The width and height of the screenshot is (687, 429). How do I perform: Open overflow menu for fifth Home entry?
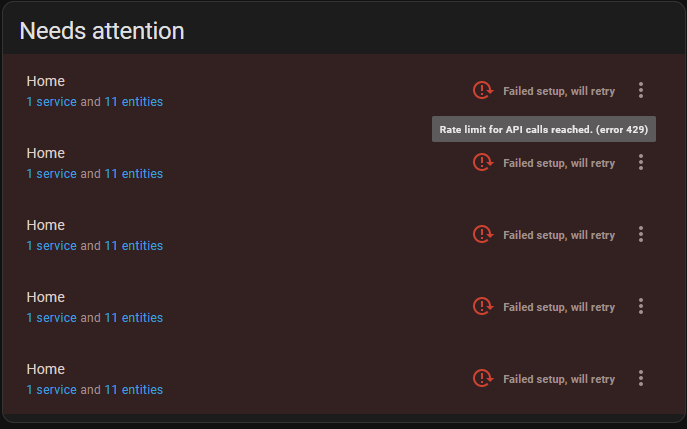(x=641, y=378)
